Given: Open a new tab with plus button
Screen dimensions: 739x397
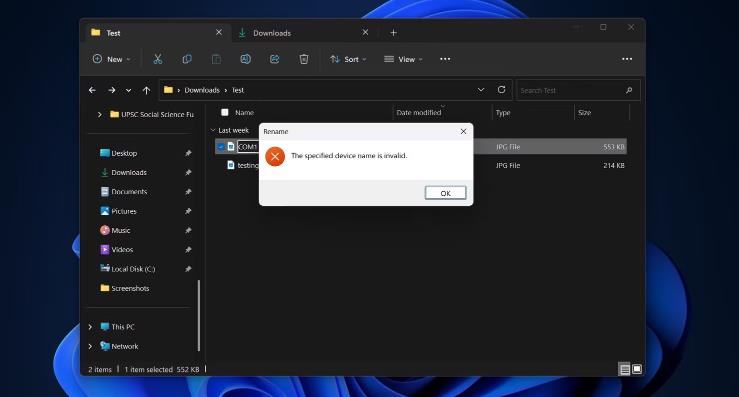Looking at the screenshot, I should coord(394,33).
